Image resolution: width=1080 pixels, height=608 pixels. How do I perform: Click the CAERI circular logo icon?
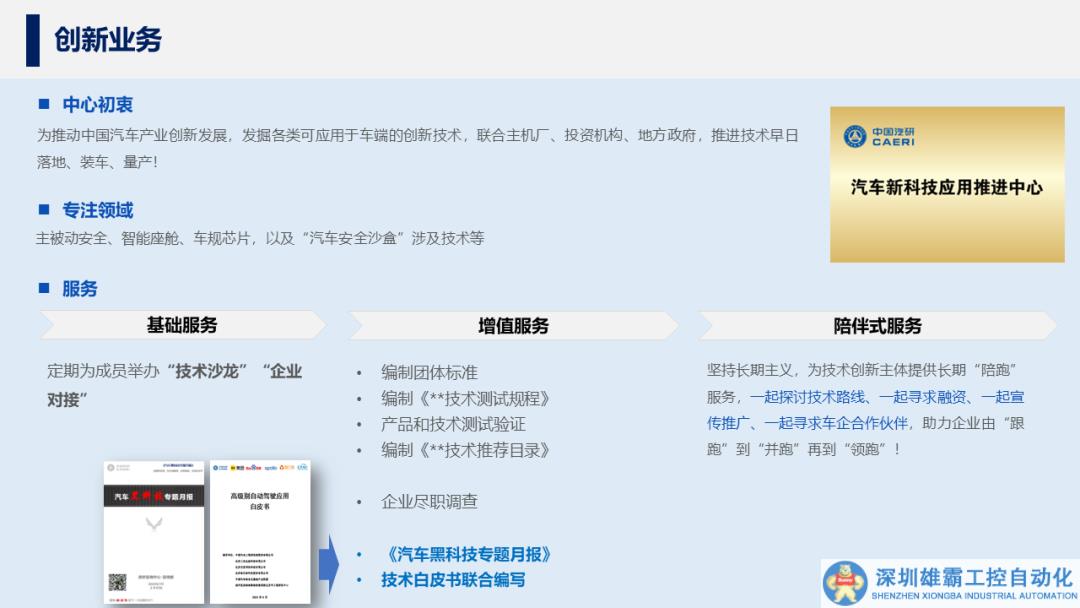click(x=854, y=136)
